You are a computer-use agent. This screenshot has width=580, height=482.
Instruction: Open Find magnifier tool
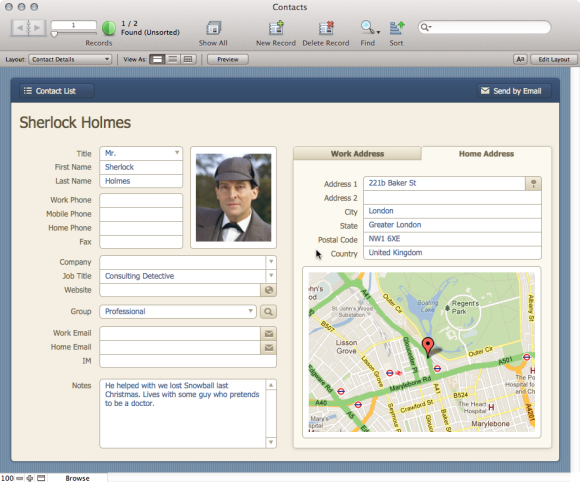pos(368,27)
